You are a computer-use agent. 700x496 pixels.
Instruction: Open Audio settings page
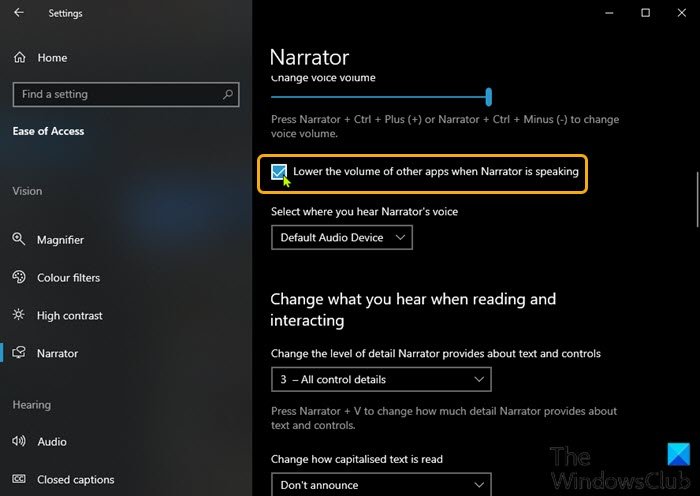coord(52,442)
